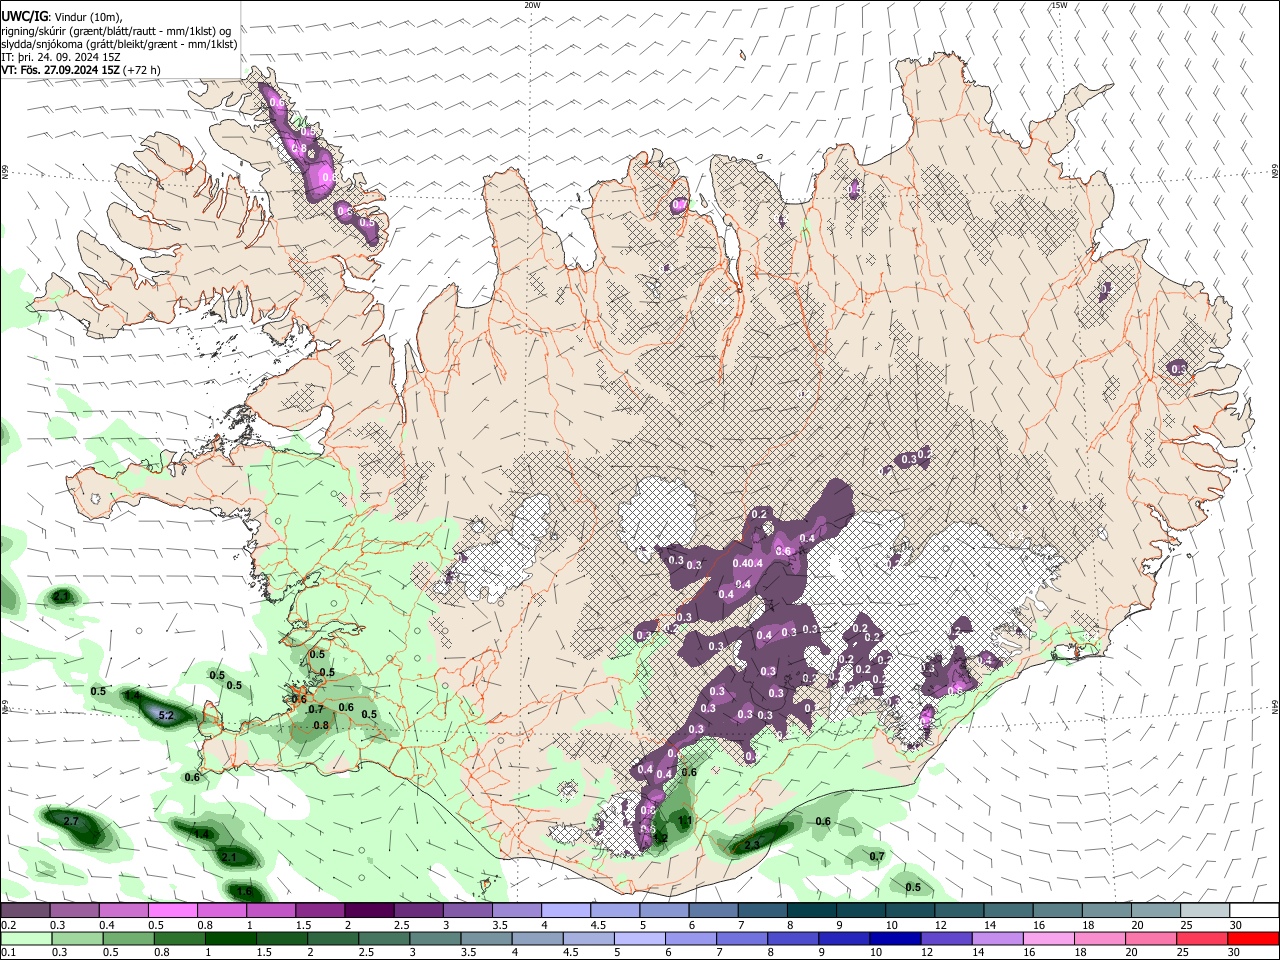Click the 15W longitude label

(1059, 5)
